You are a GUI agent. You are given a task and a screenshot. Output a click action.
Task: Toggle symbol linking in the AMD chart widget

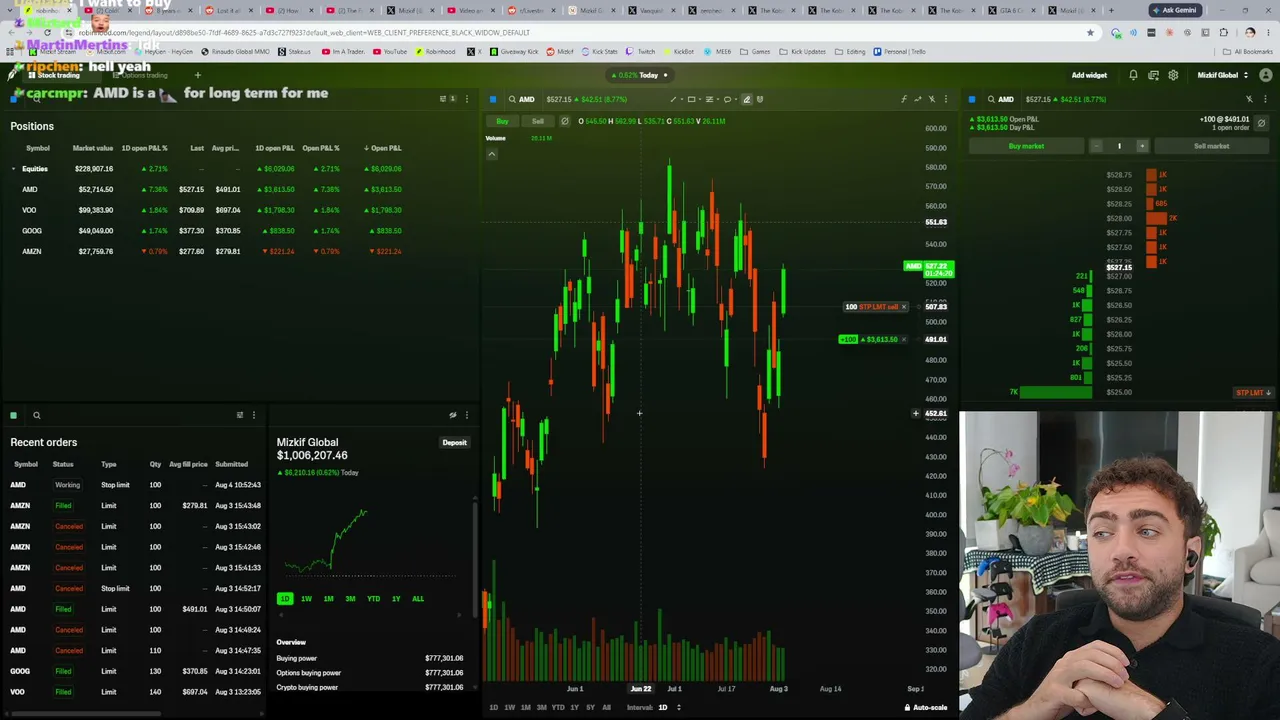[x=932, y=99]
